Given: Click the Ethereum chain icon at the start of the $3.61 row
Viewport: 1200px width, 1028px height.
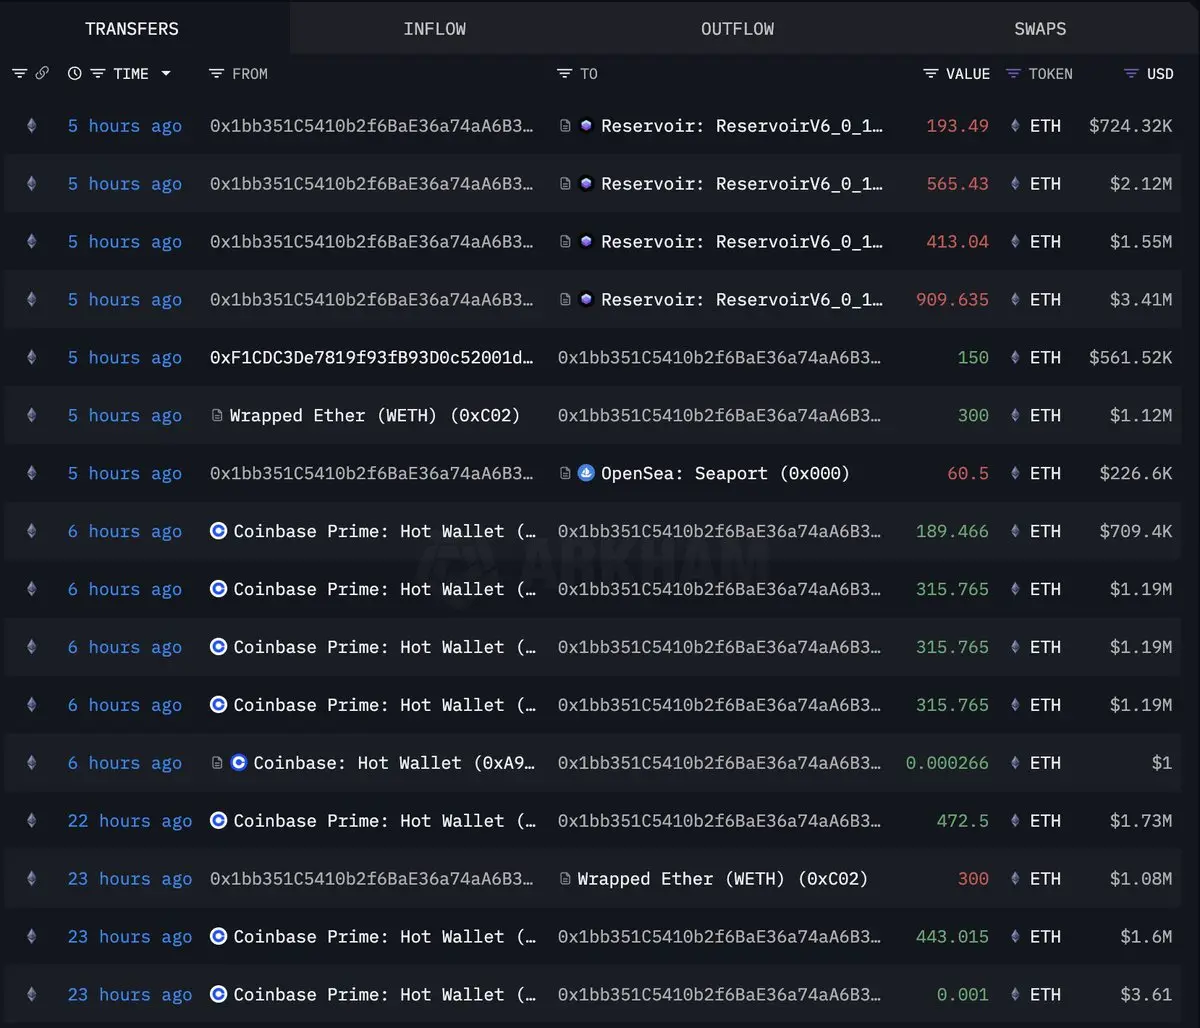Looking at the screenshot, I should click(x=31, y=995).
